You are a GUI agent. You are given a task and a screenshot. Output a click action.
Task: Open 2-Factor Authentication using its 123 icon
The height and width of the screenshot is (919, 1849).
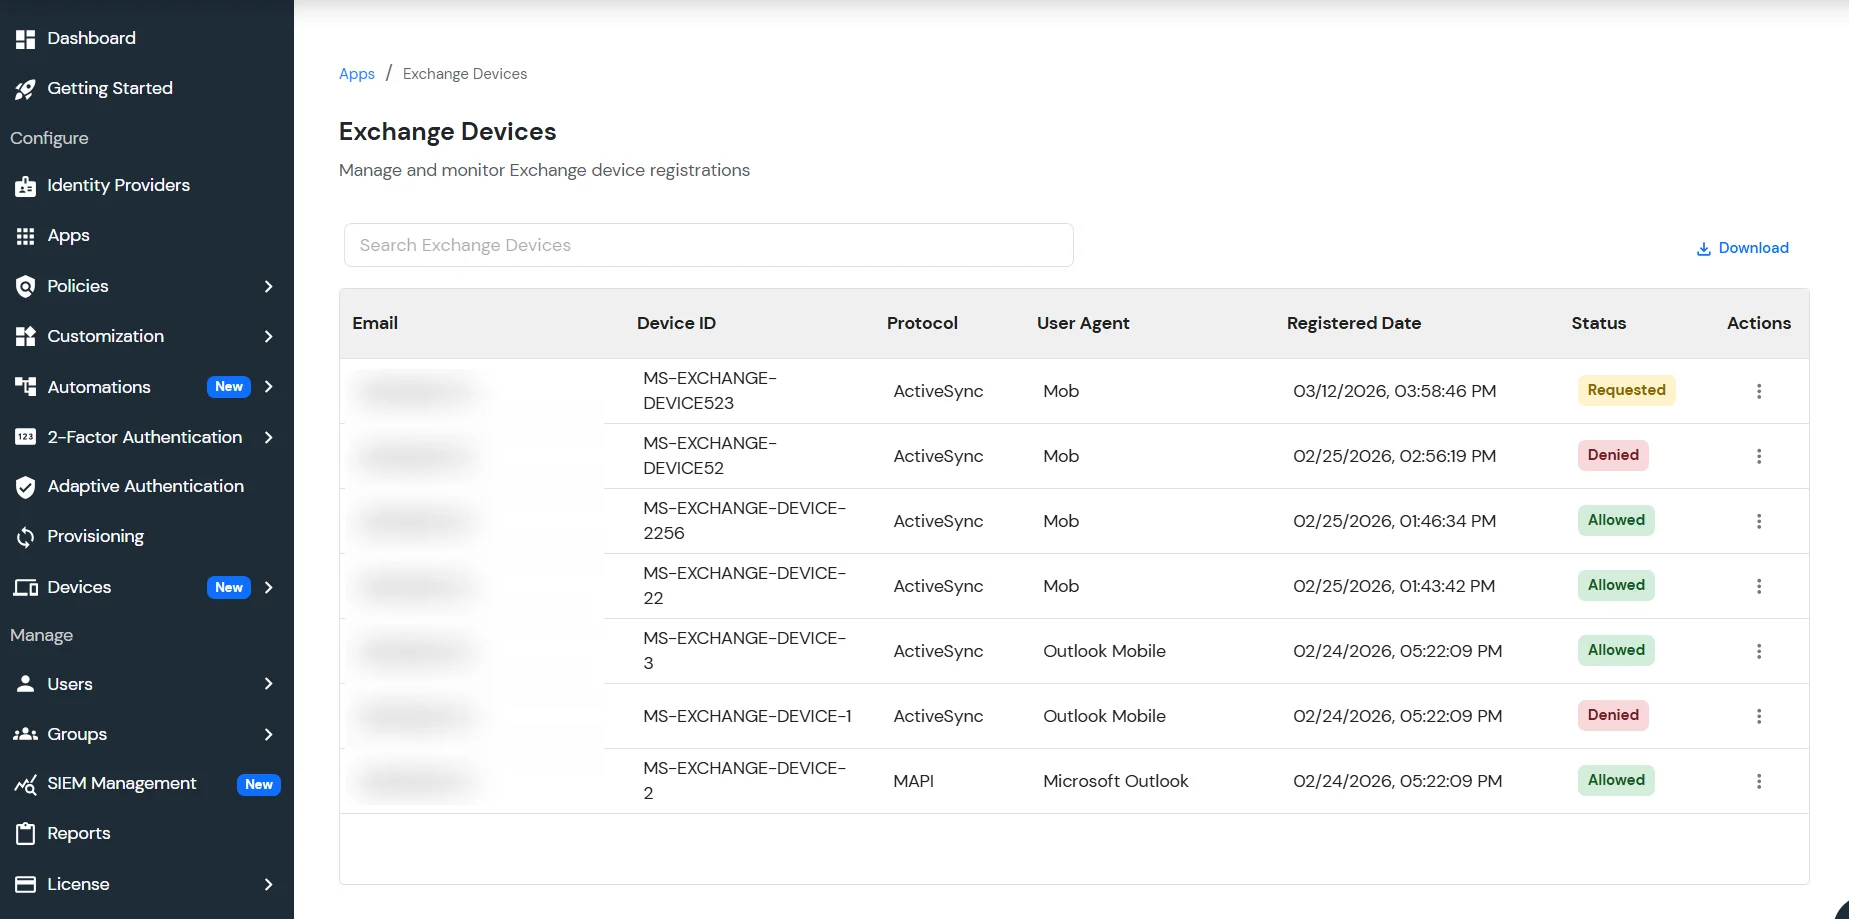click(x=26, y=437)
